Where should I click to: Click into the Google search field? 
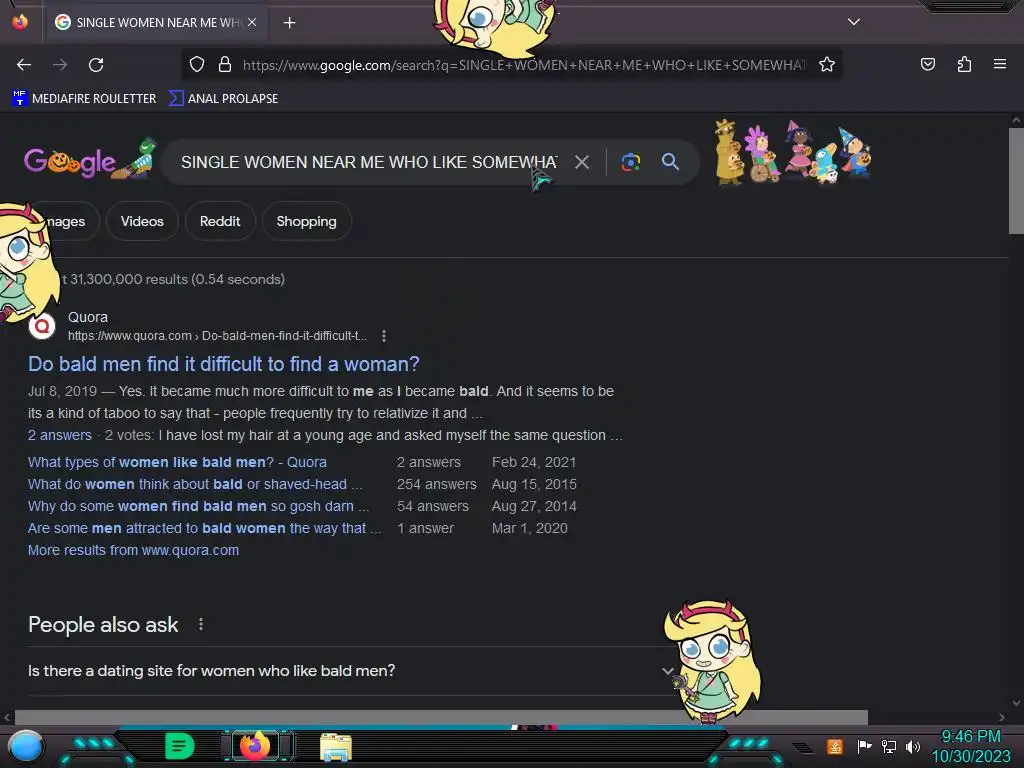(369, 162)
